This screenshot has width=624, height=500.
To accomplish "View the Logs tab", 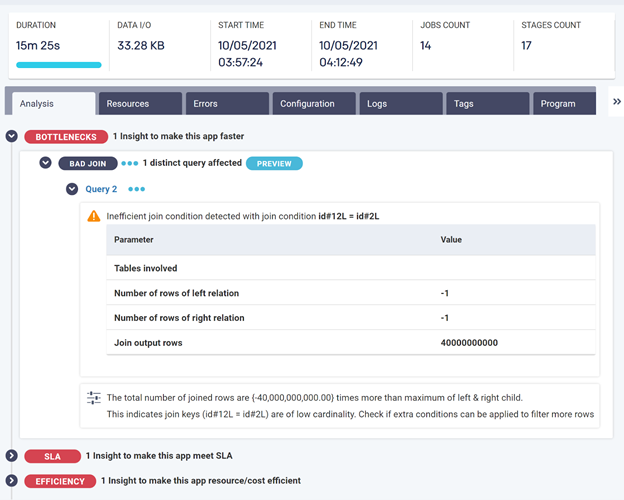I will tap(401, 104).
